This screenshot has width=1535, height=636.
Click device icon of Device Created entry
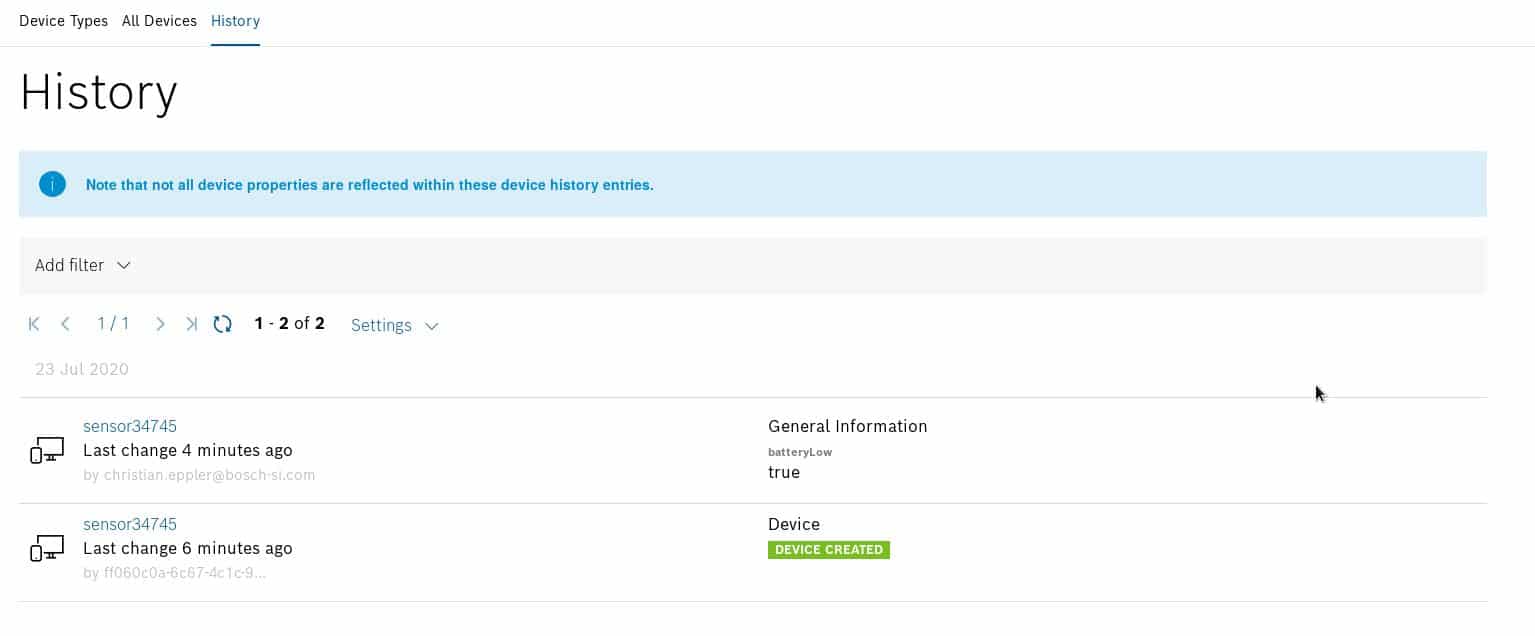coord(47,548)
